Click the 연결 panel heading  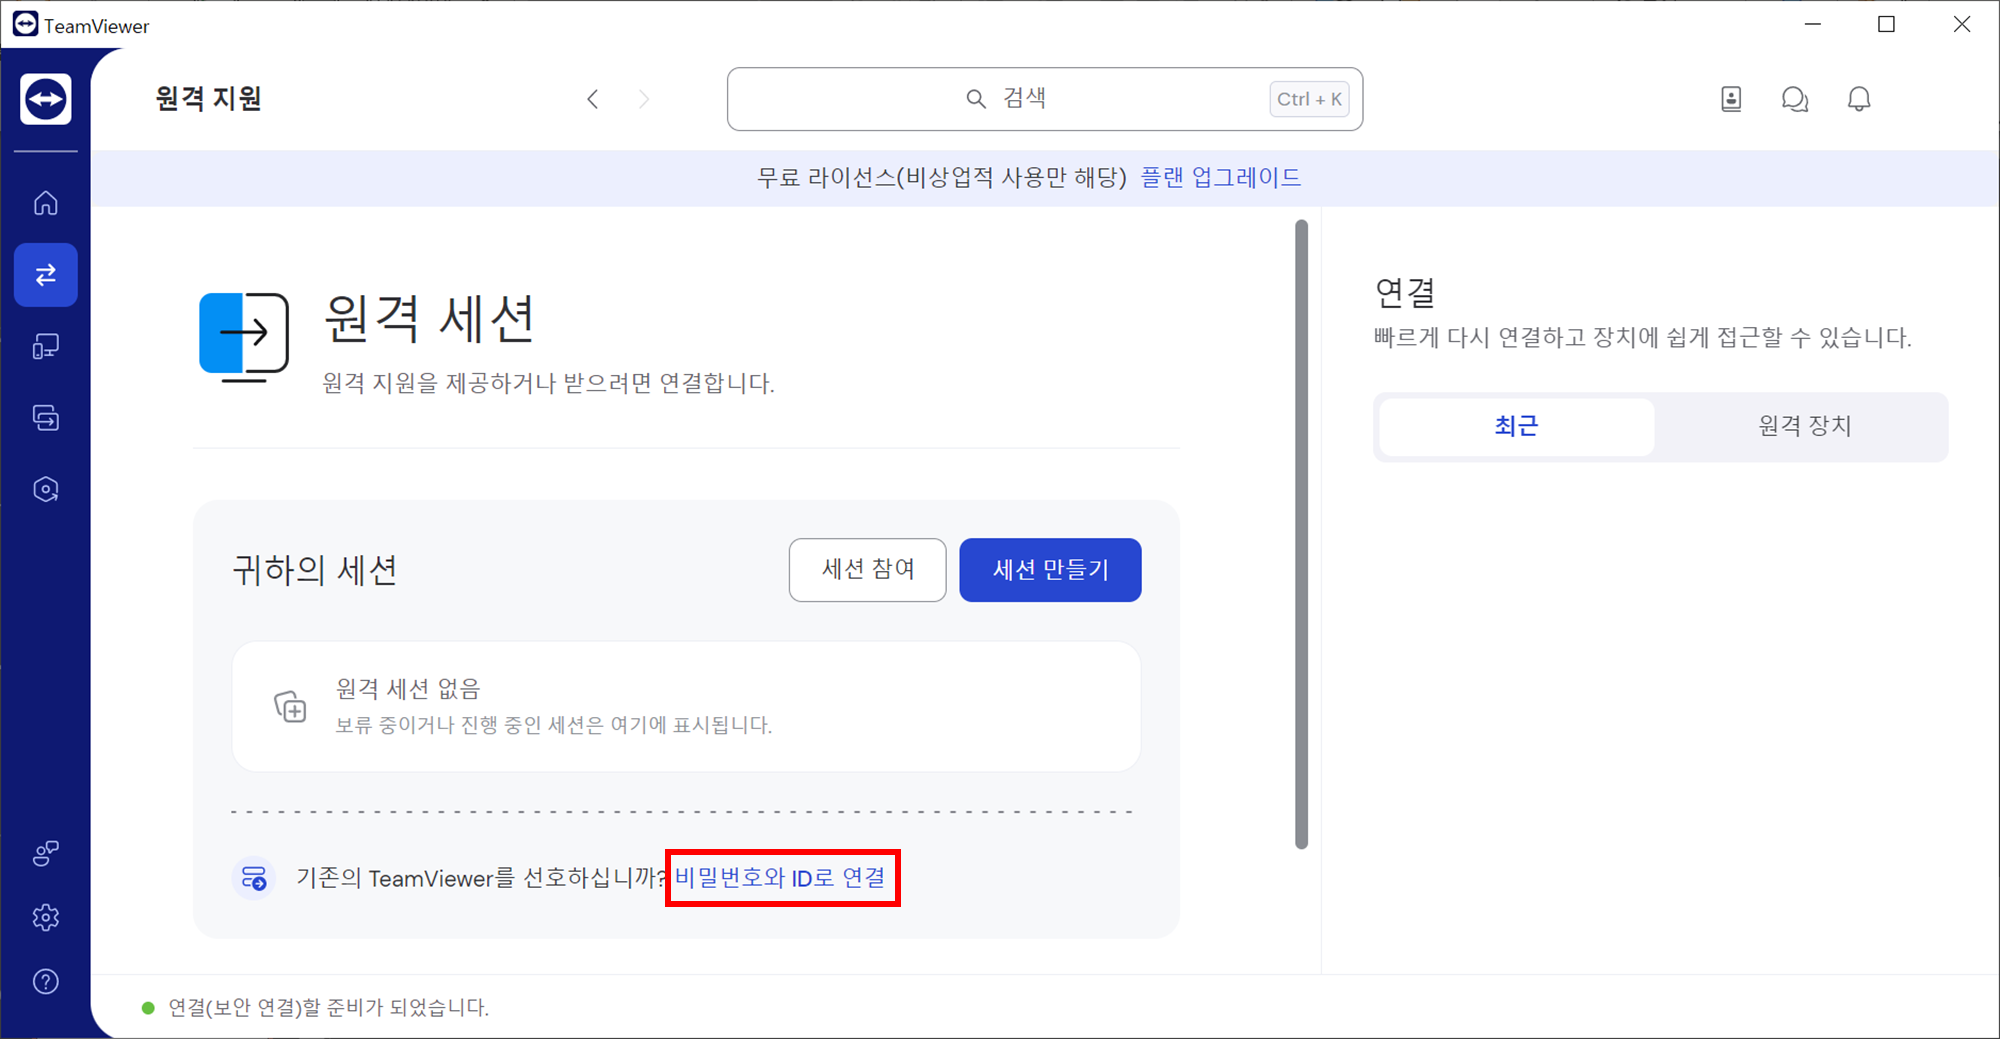(x=1405, y=293)
